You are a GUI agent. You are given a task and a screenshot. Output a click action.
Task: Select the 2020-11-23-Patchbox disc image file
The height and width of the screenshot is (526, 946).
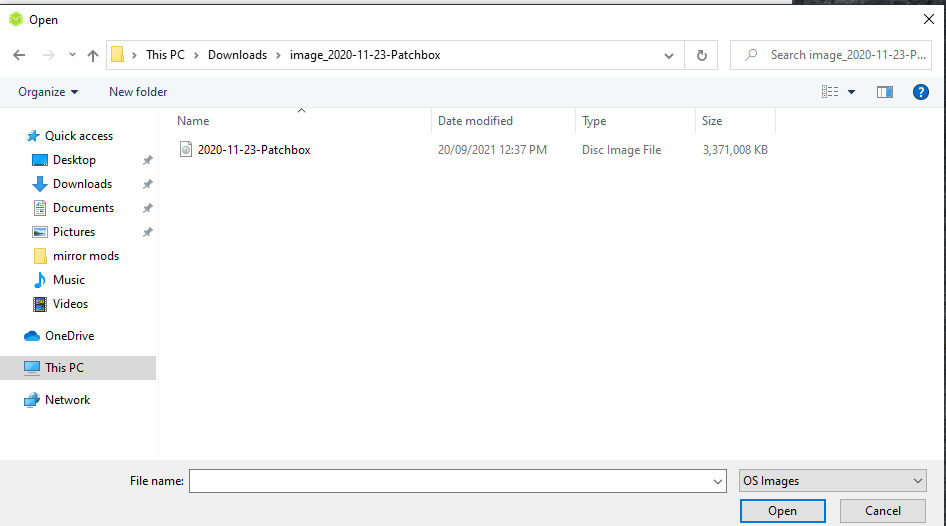254,150
